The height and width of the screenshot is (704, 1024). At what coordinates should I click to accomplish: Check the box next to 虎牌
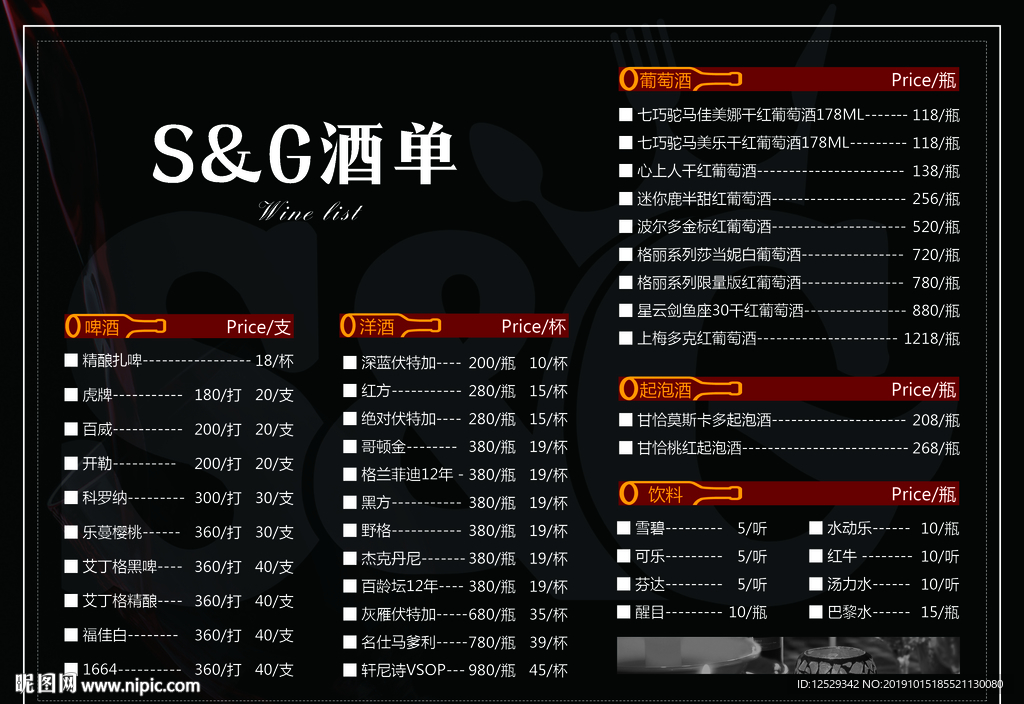click(x=71, y=394)
